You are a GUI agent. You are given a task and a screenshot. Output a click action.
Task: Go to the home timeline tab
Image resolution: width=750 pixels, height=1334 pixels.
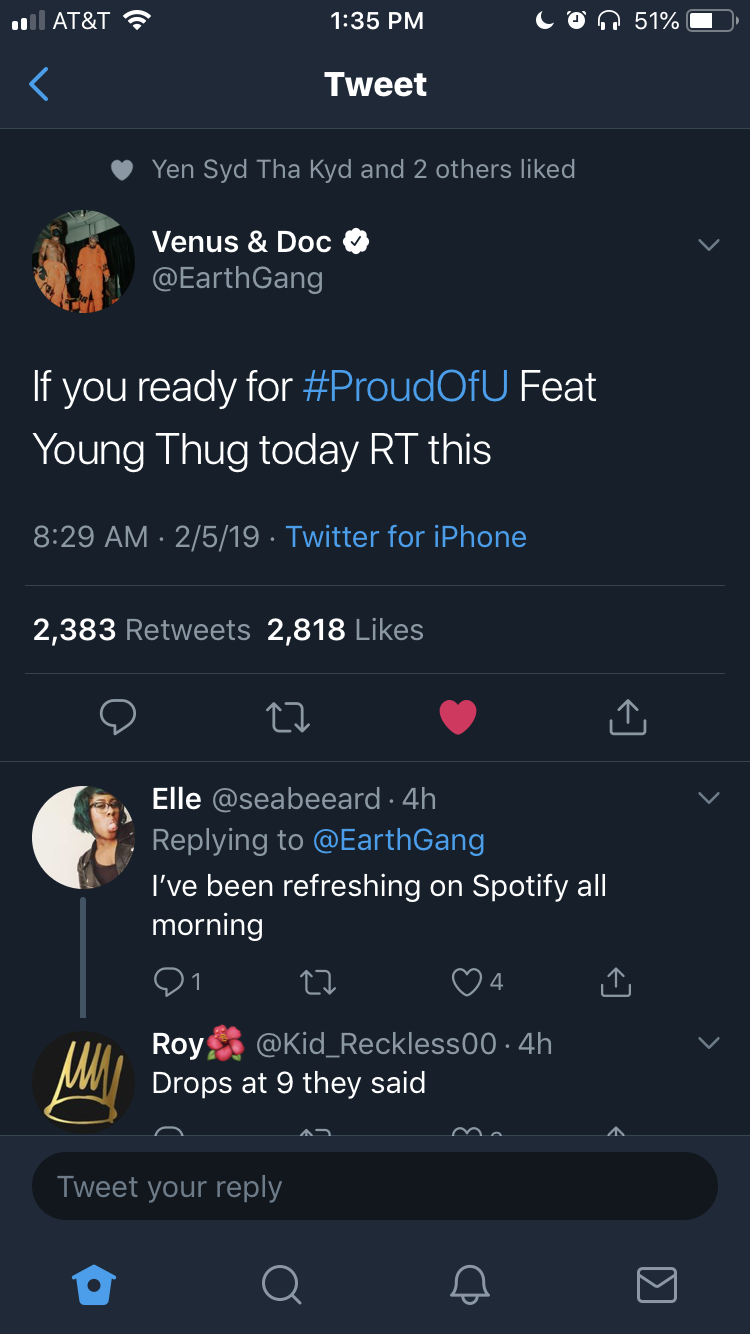(95, 1284)
